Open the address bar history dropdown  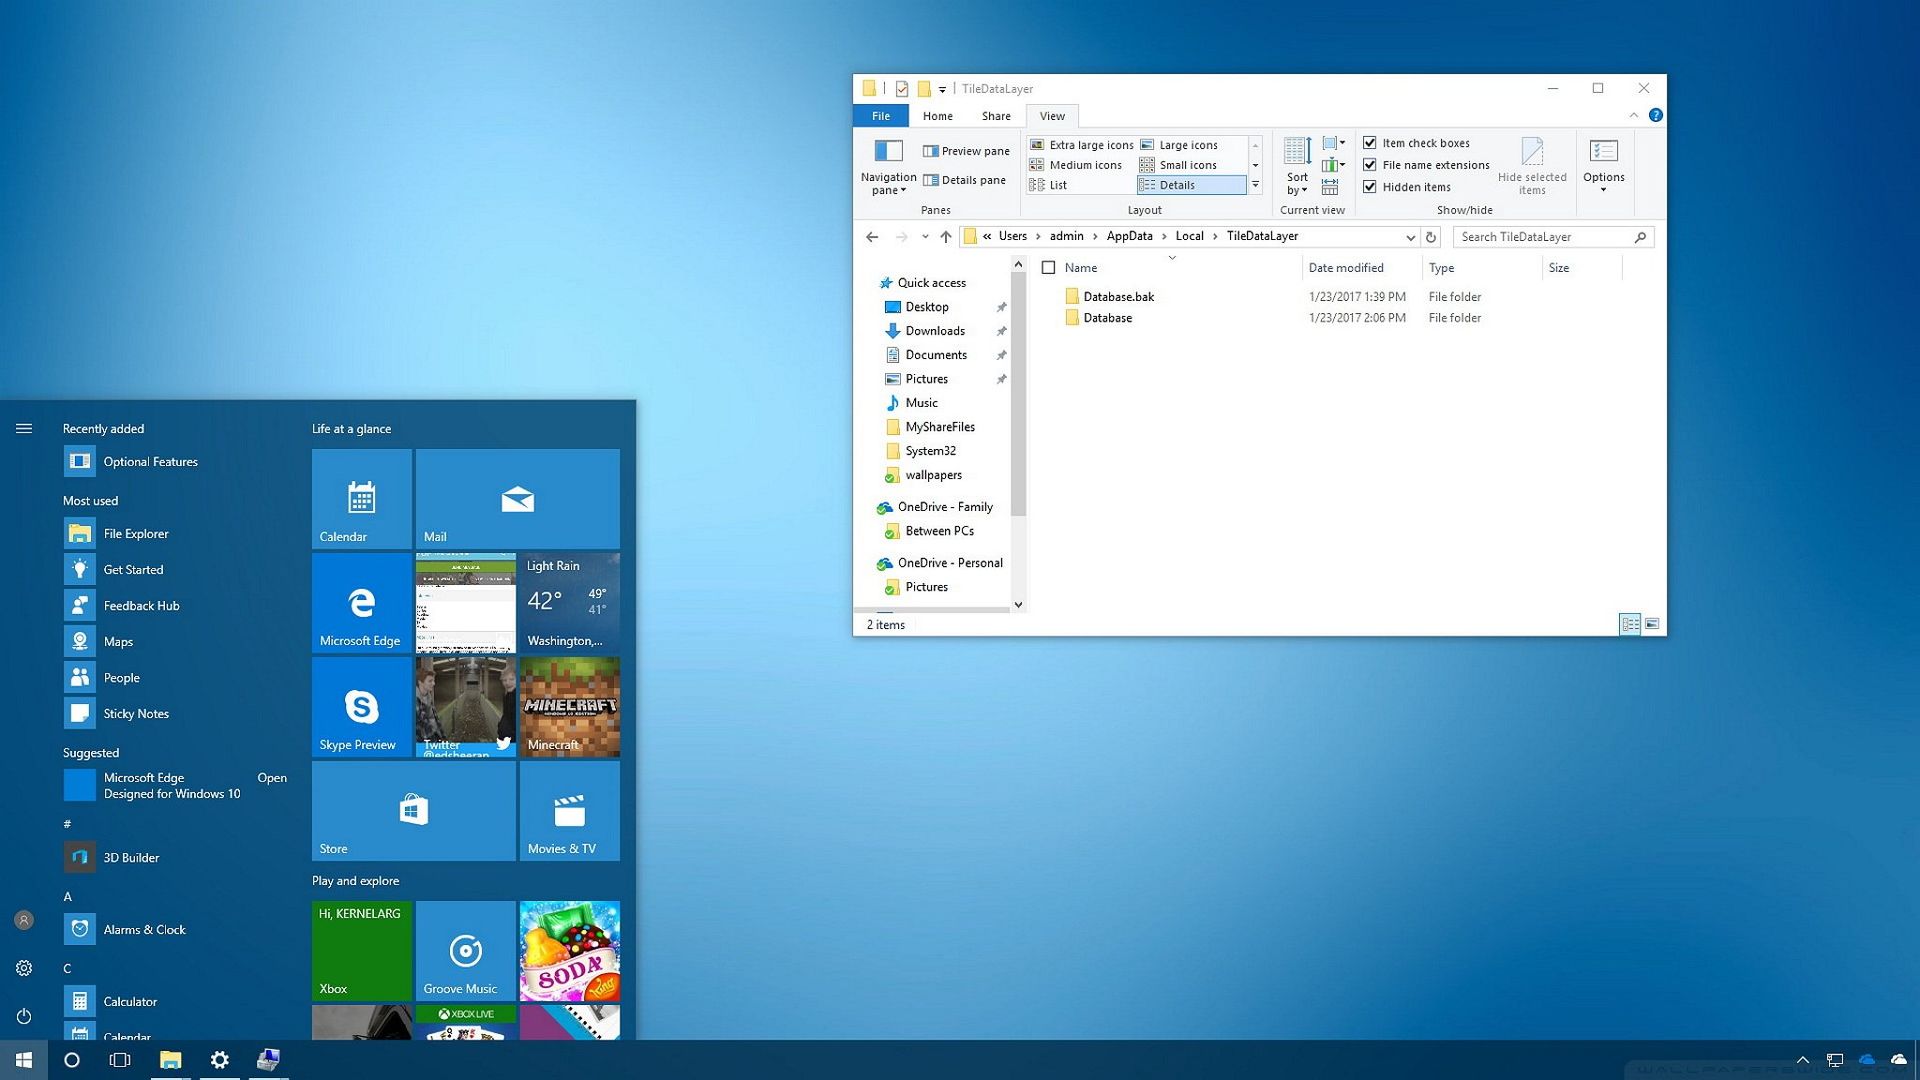tap(1410, 237)
